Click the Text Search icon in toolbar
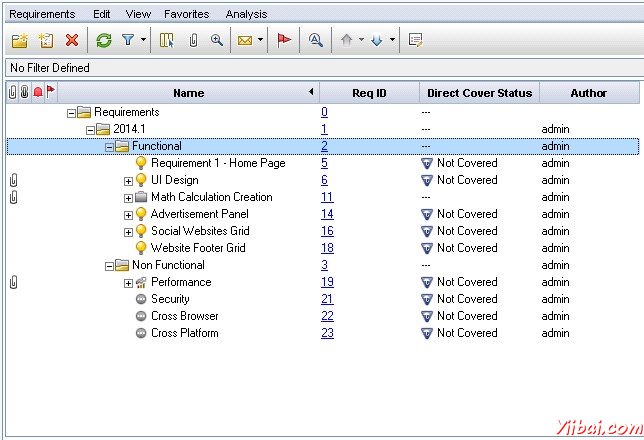The image size is (644, 440). point(316,40)
